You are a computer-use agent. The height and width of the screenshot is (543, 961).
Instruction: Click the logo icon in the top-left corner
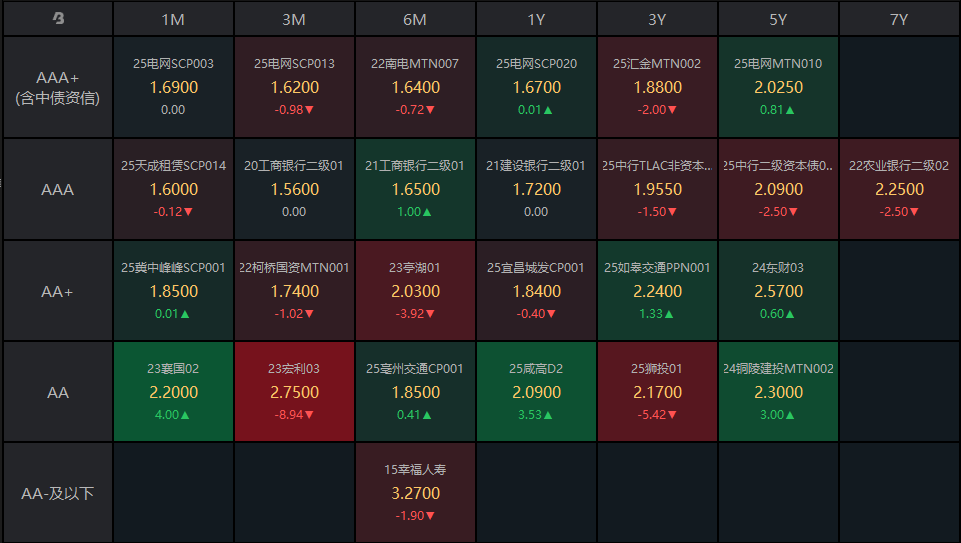58,19
